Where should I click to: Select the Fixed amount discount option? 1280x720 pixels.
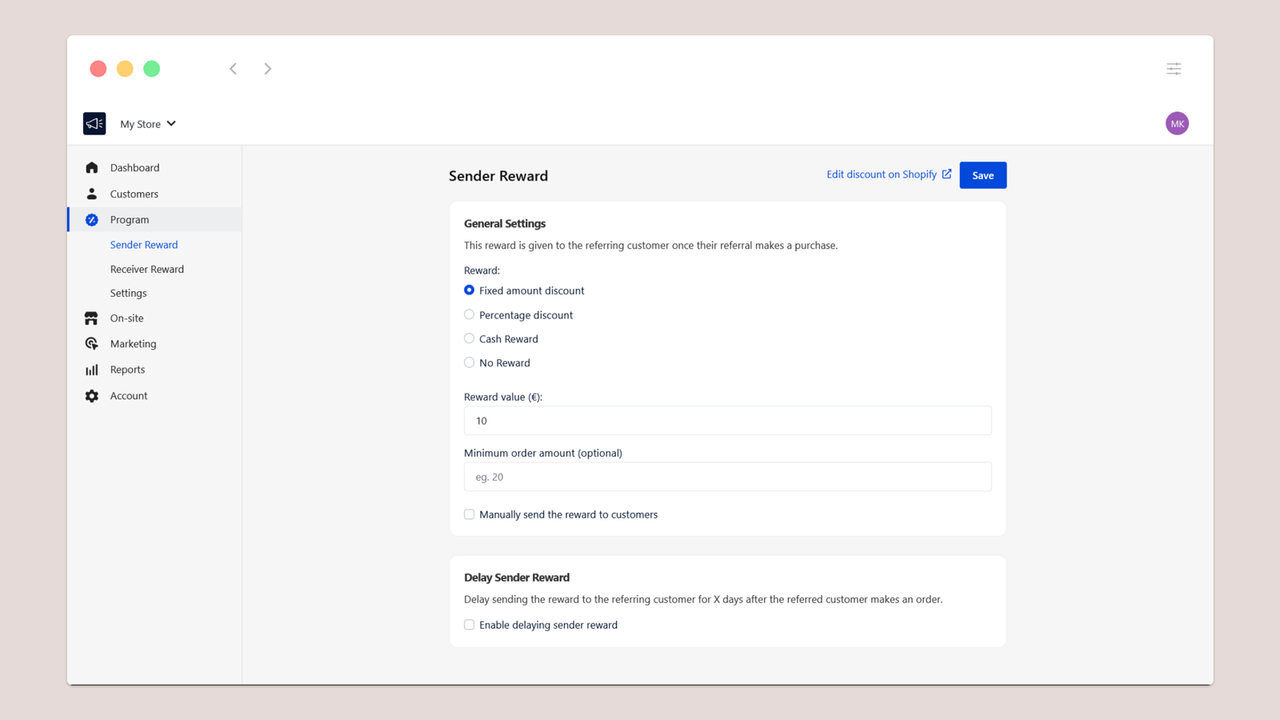(469, 290)
